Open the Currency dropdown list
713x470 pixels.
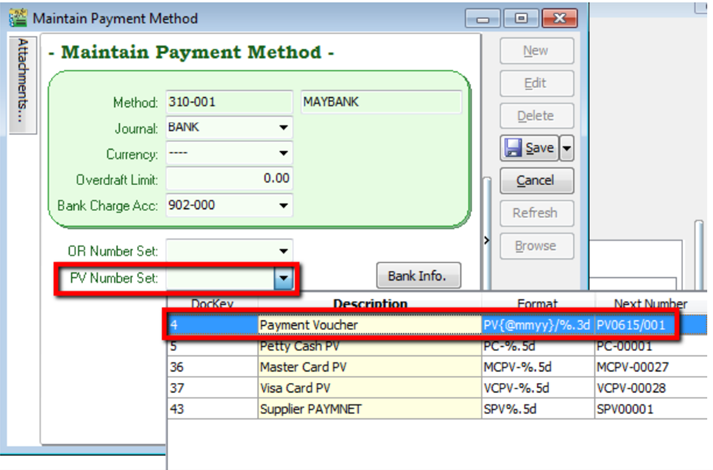[284, 154]
